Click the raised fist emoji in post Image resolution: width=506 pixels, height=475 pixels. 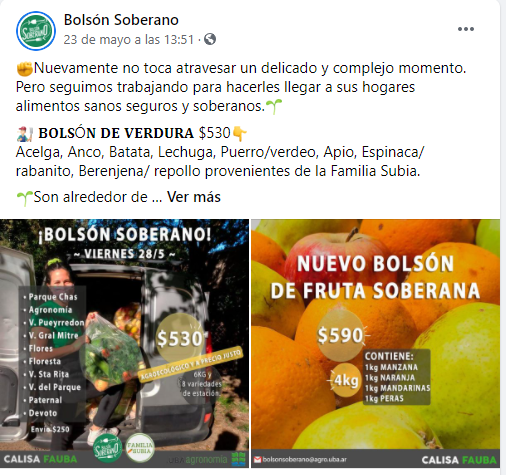point(24,68)
